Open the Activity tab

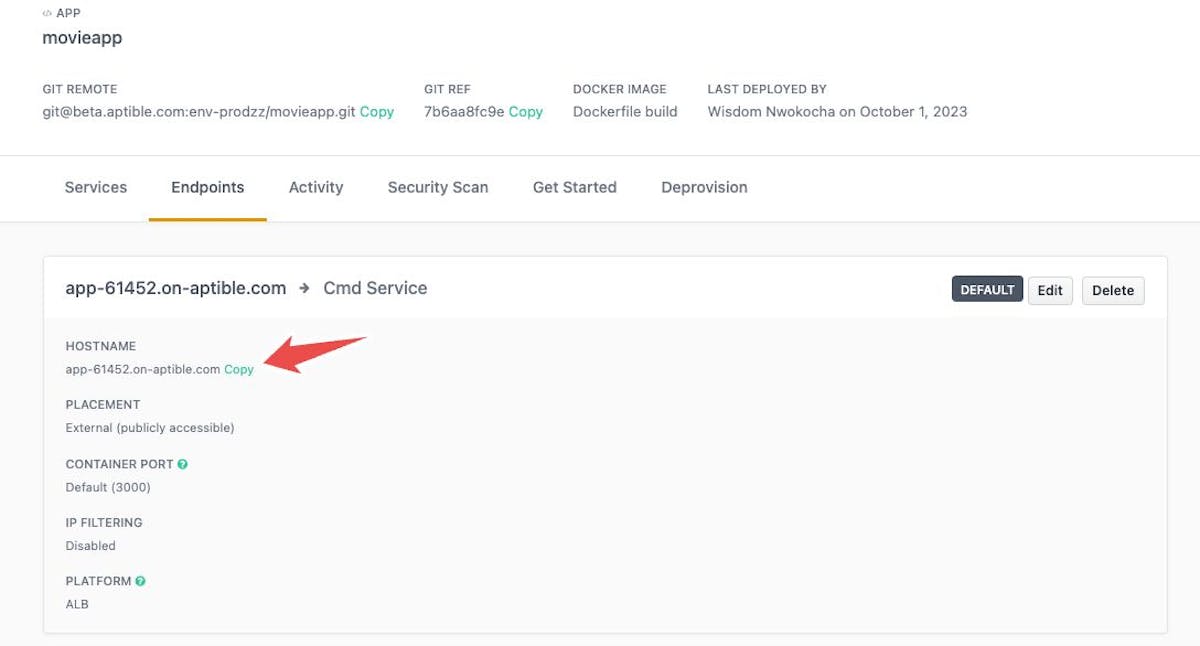[316, 187]
